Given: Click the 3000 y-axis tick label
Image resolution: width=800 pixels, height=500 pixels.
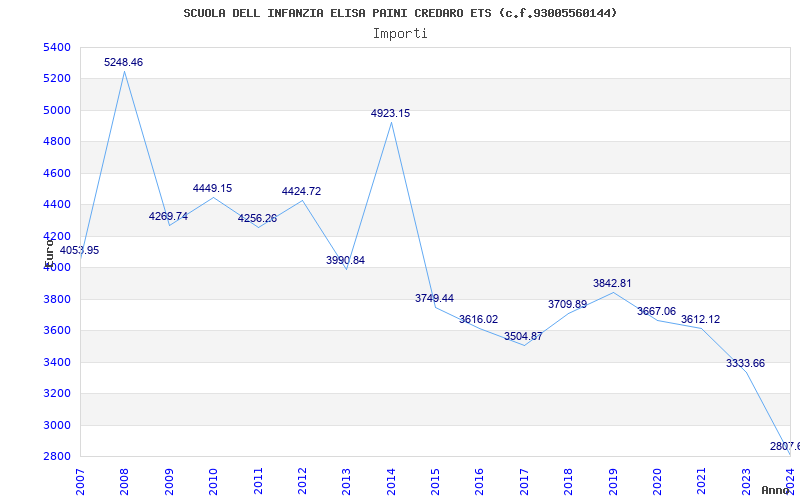Looking at the screenshot, I should [x=58, y=425].
